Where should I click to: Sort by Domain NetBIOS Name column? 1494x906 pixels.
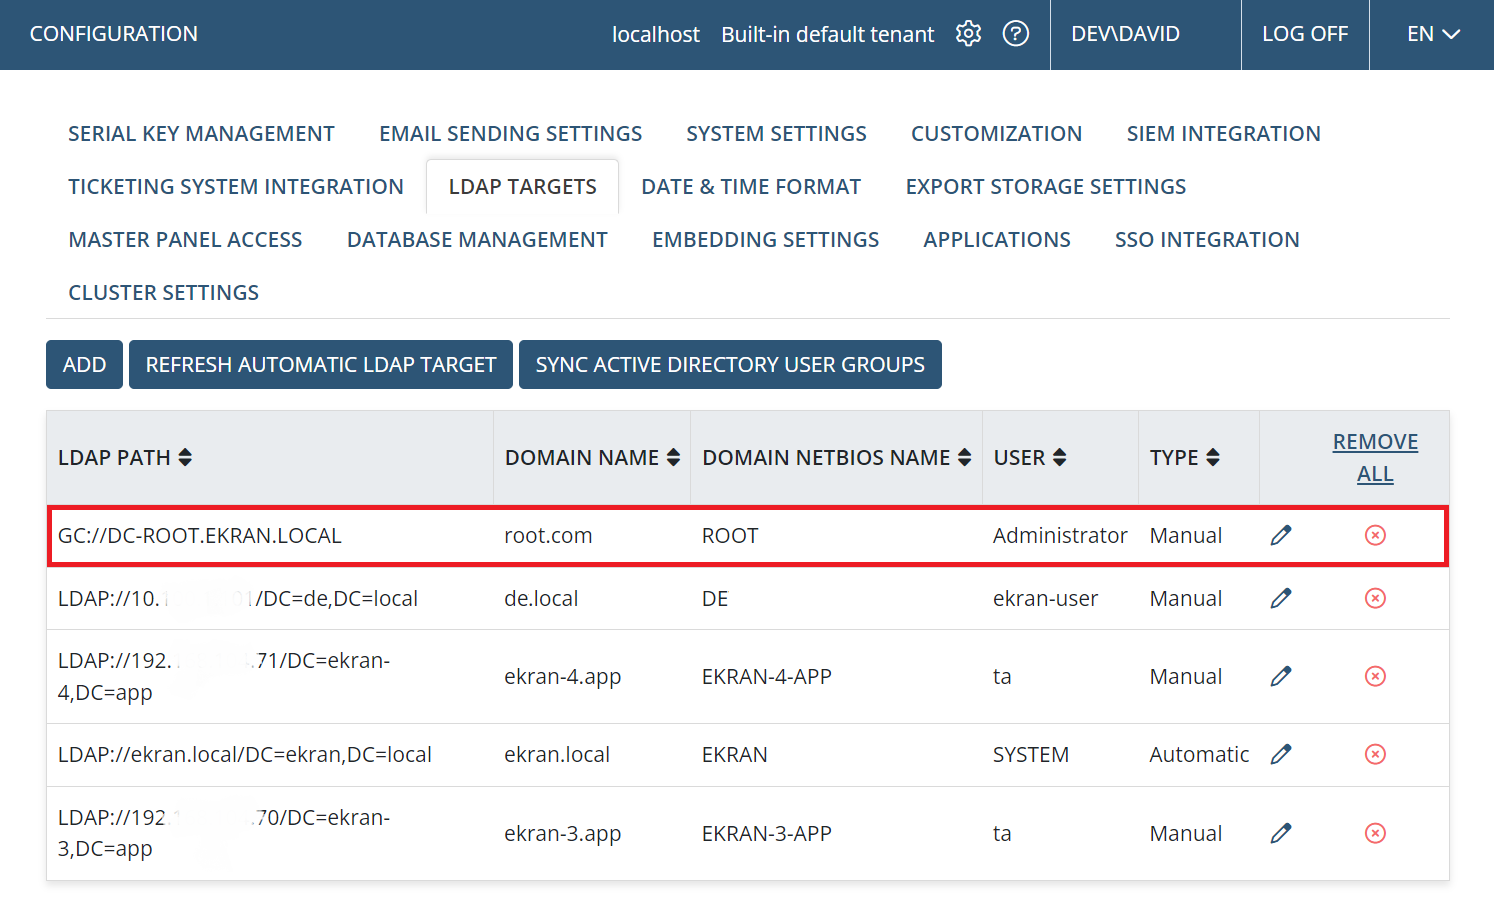click(837, 458)
